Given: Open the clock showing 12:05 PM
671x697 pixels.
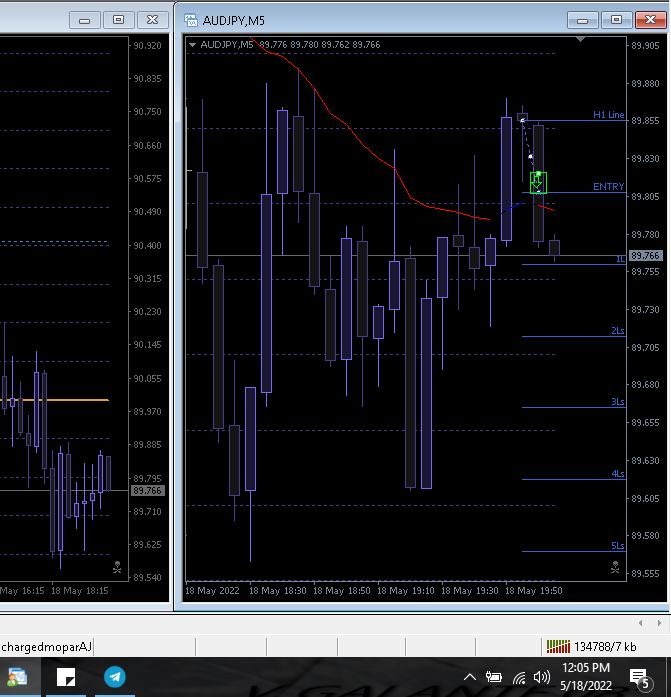Looking at the screenshot, I should [586, 677].
